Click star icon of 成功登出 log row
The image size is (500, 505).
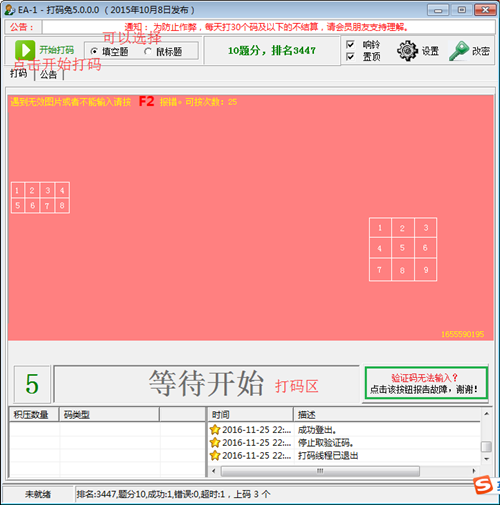[215, 430]
